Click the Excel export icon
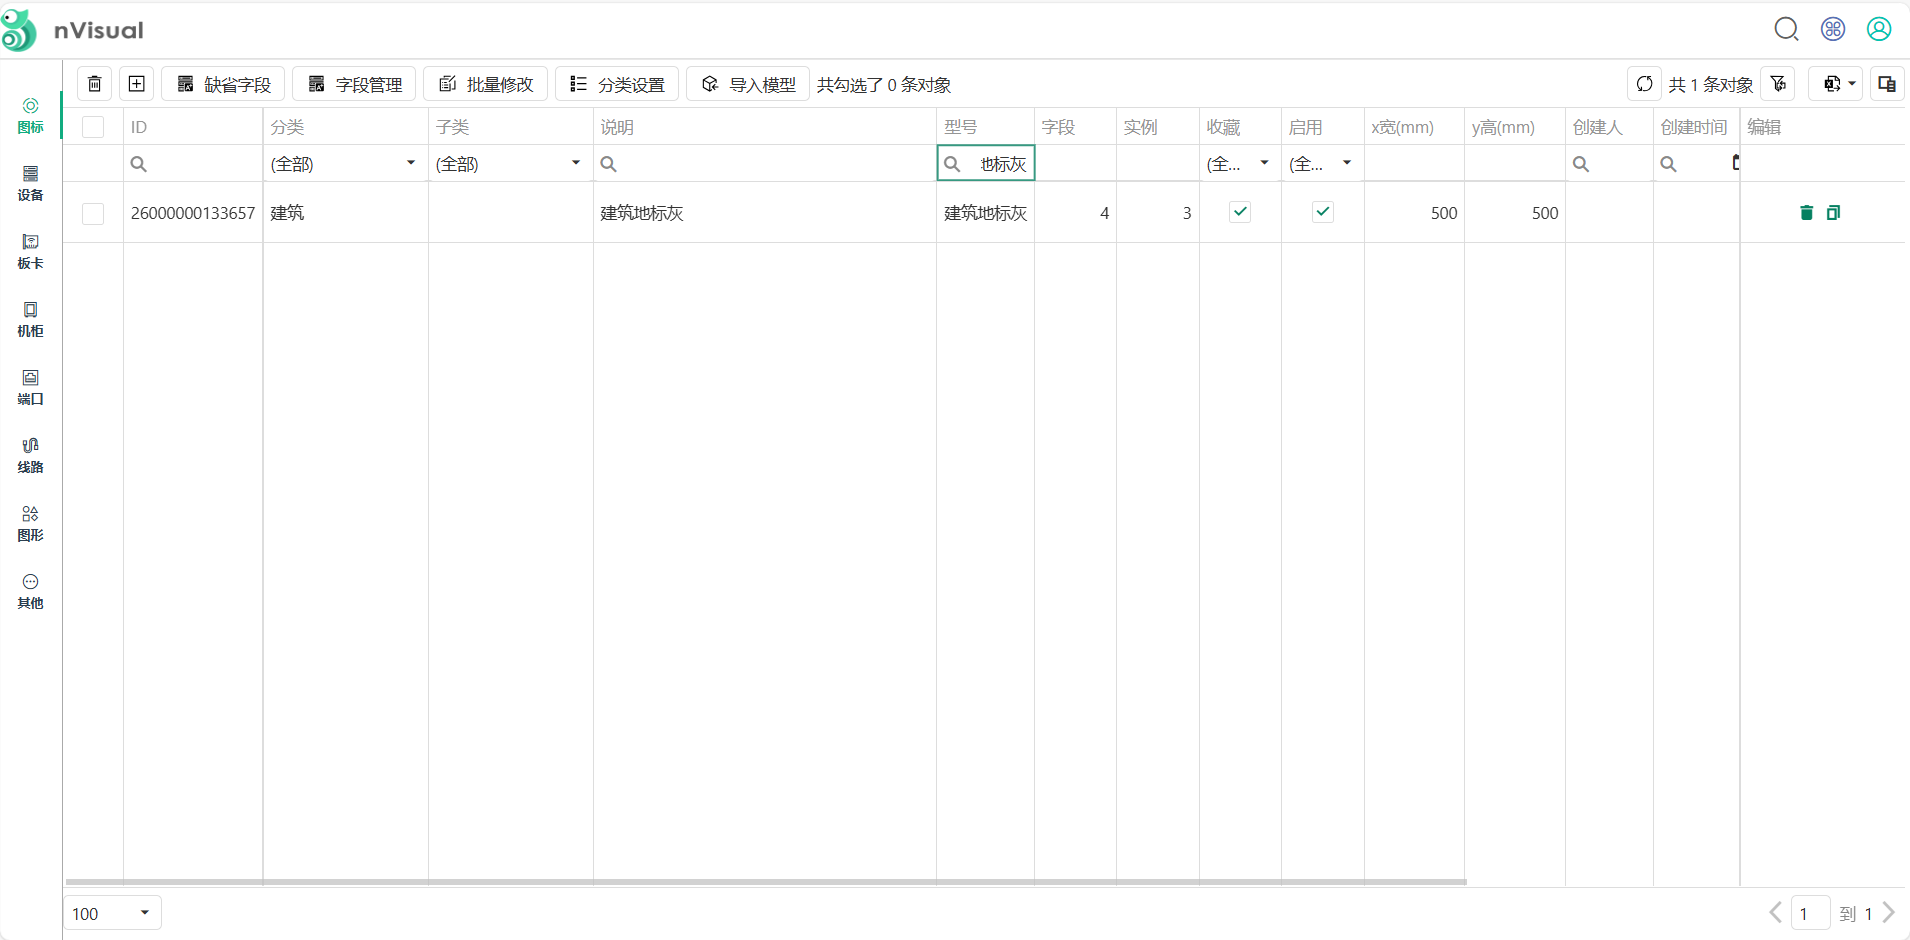 click(1831, 84)
